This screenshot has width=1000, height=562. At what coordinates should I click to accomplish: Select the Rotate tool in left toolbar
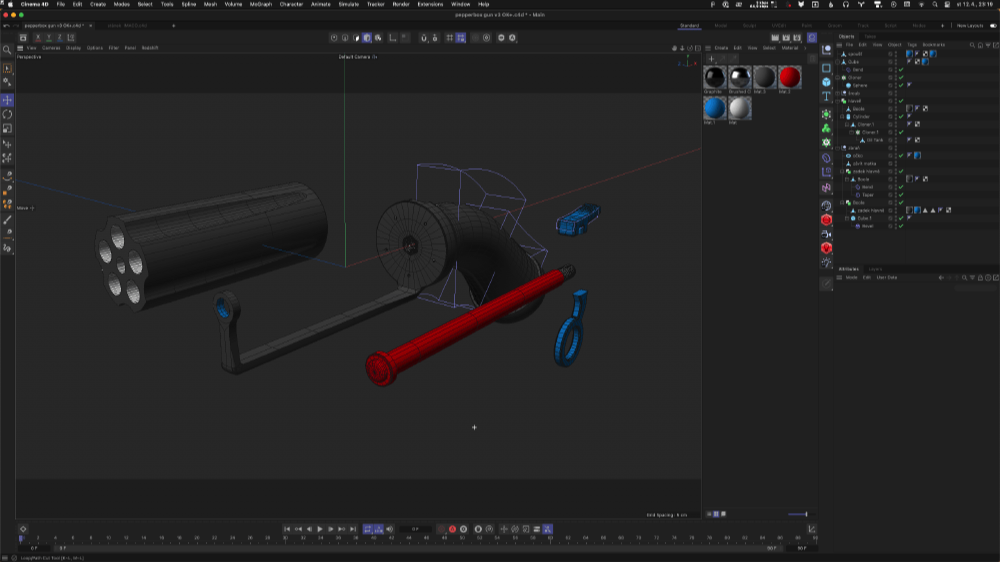(x=8, y=115)
